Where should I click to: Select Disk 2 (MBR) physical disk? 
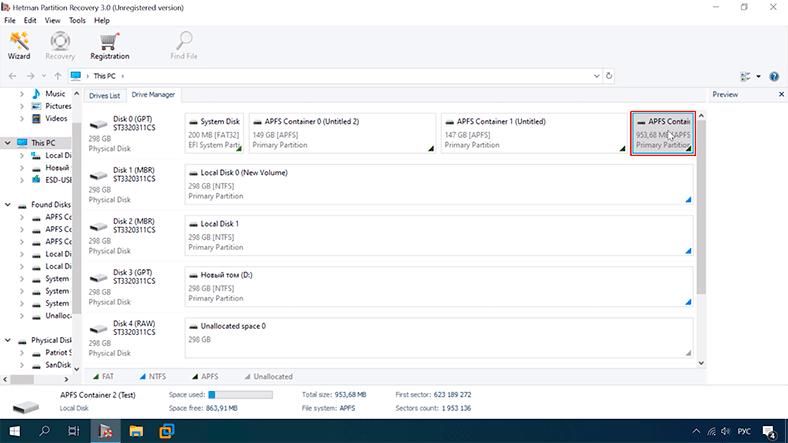tap(133, 236)
